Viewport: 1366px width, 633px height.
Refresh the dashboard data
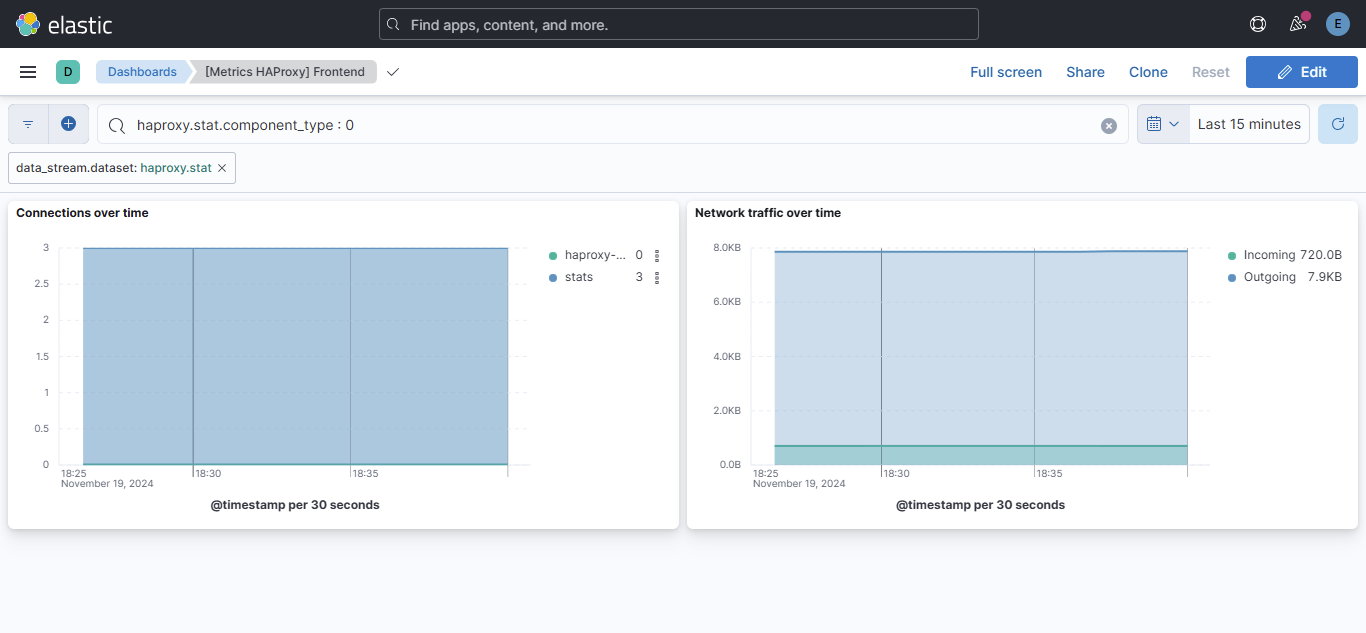(1337, 123)
